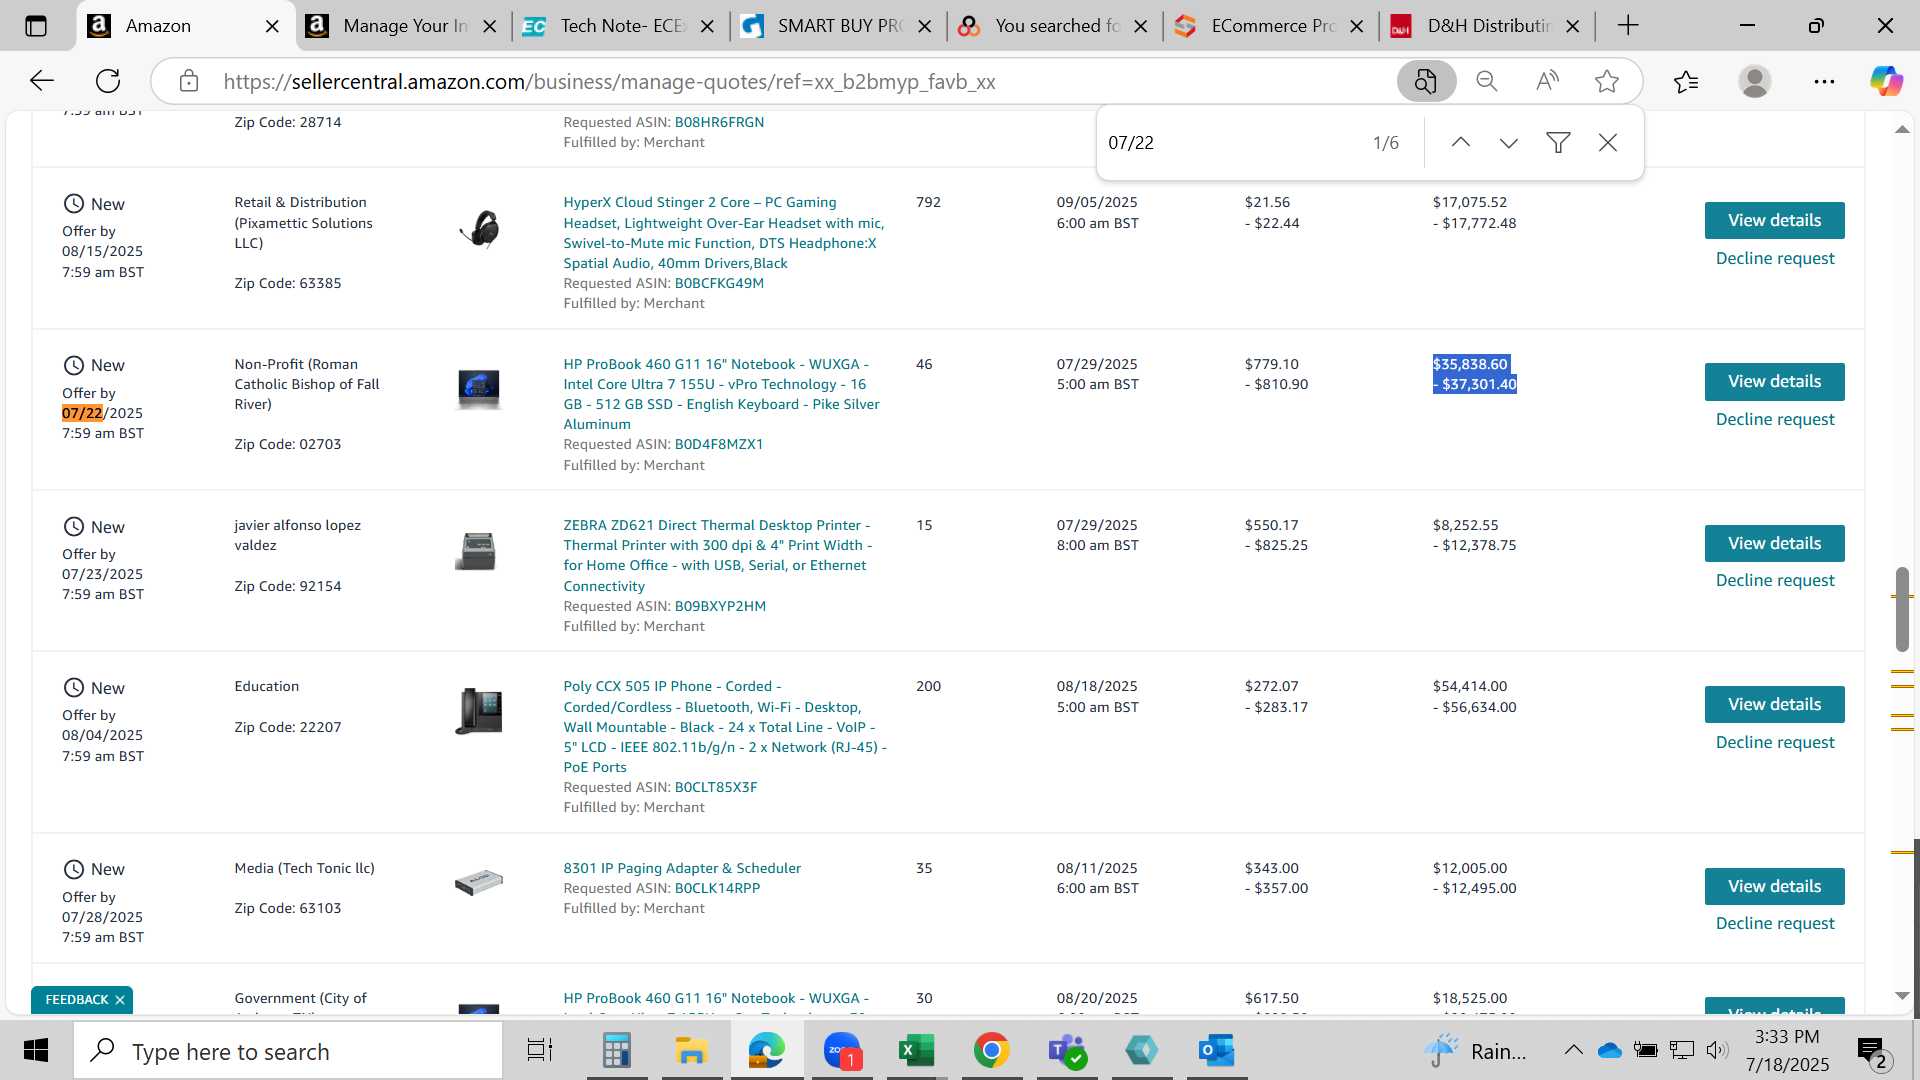This screenshot has width=1920, height=1080.
Task: Show hidden system tray icons
Action: pyautogui.click(x=1573, y=1050)
